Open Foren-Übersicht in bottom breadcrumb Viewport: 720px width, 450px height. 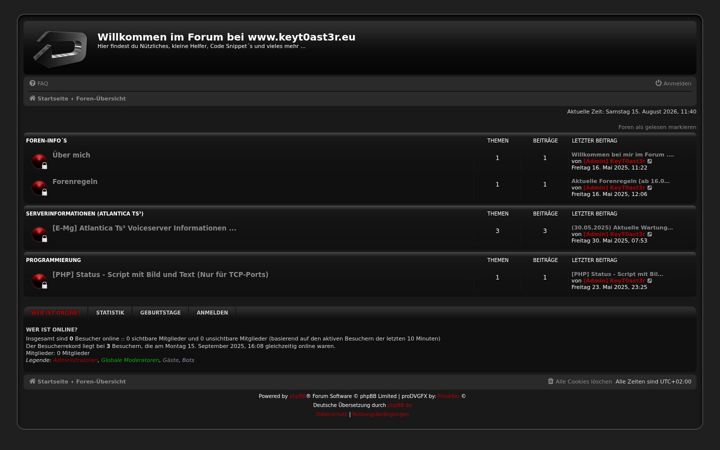[x=101, y=382]
